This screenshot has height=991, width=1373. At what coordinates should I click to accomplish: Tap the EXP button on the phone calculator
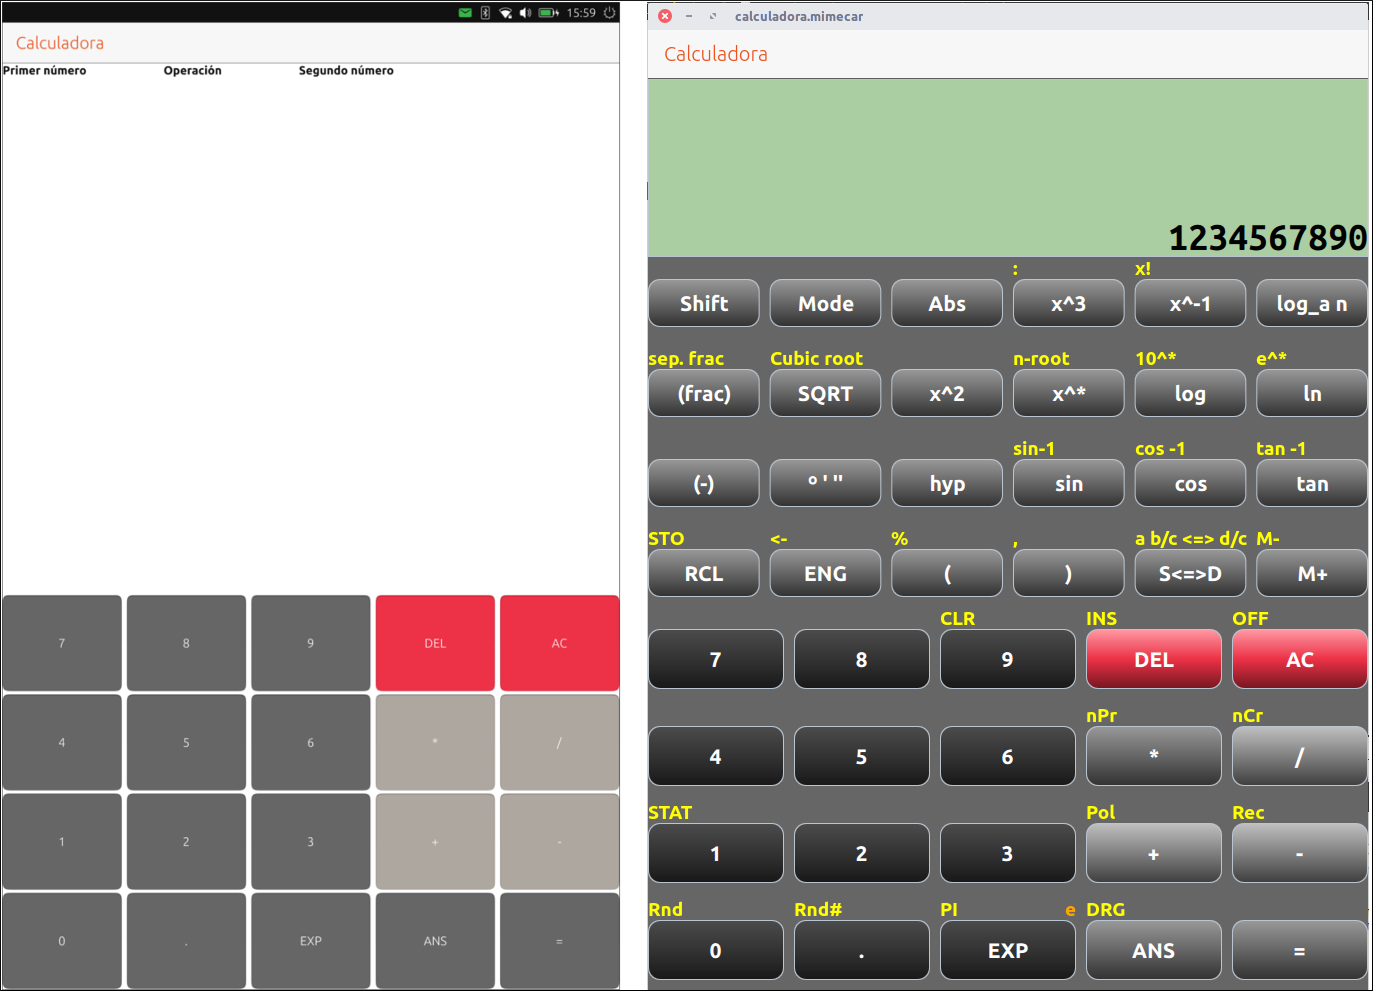(x=311, y=940)
